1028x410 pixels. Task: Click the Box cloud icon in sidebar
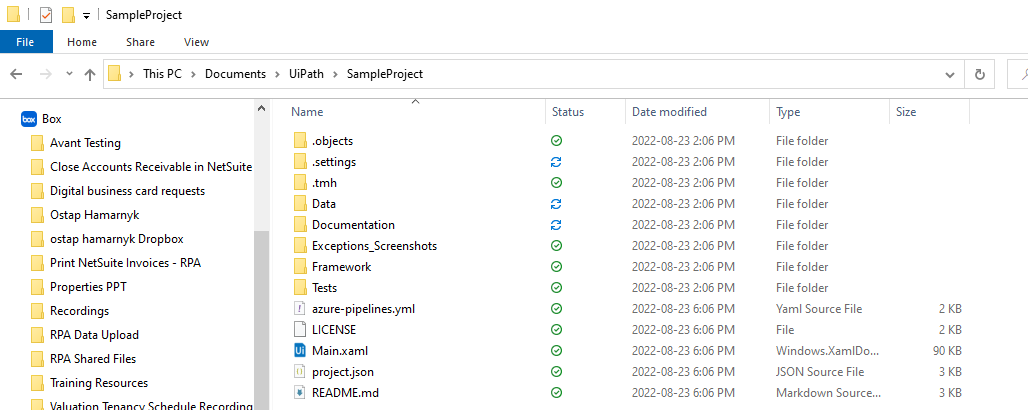pos(28,119)
